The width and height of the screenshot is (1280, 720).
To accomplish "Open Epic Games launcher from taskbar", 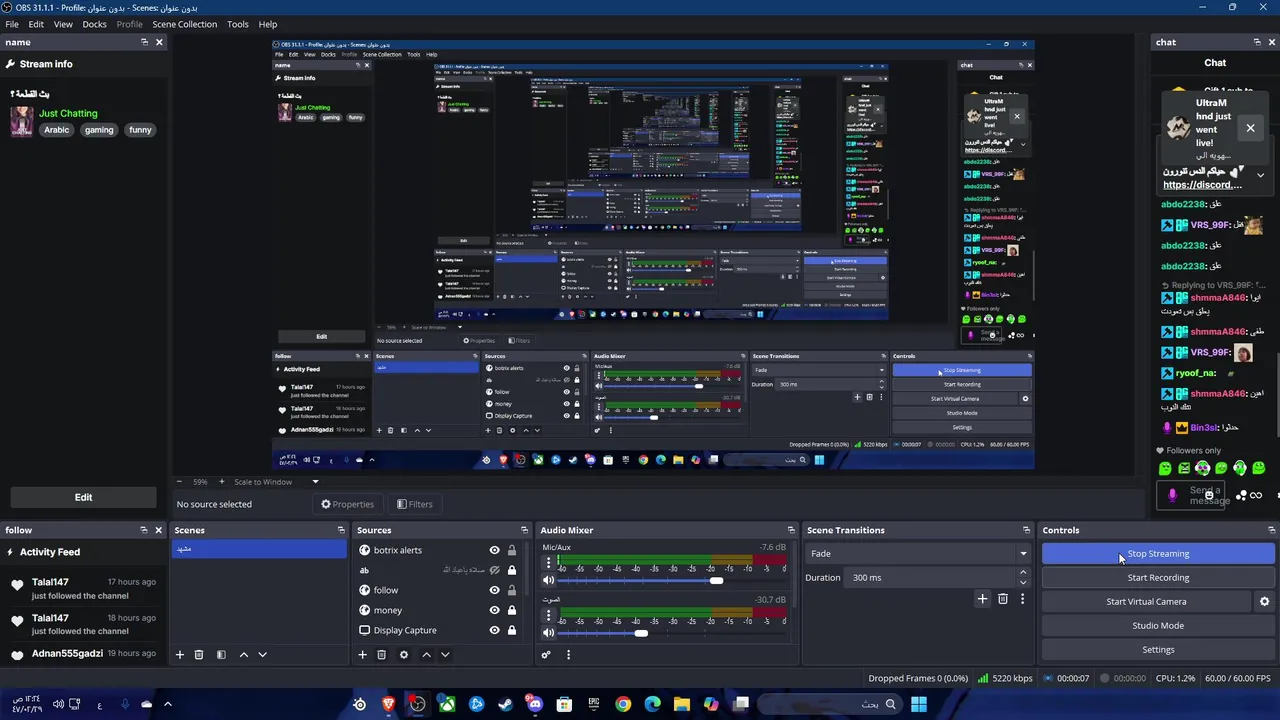I will click(x=594, y=704).
